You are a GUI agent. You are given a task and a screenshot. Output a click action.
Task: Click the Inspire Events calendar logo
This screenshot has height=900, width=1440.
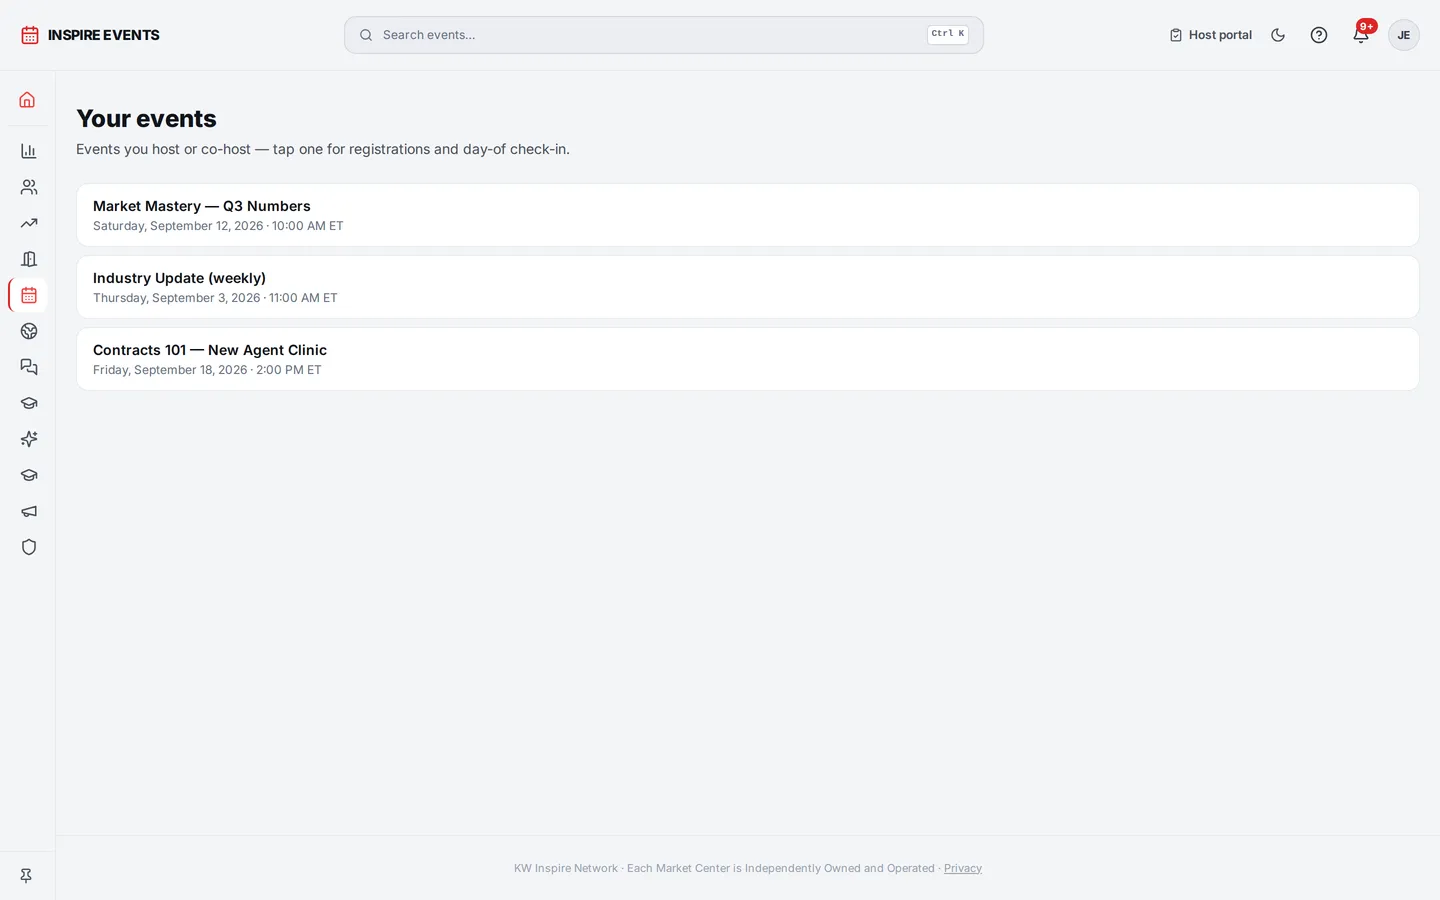pos(30,35)
